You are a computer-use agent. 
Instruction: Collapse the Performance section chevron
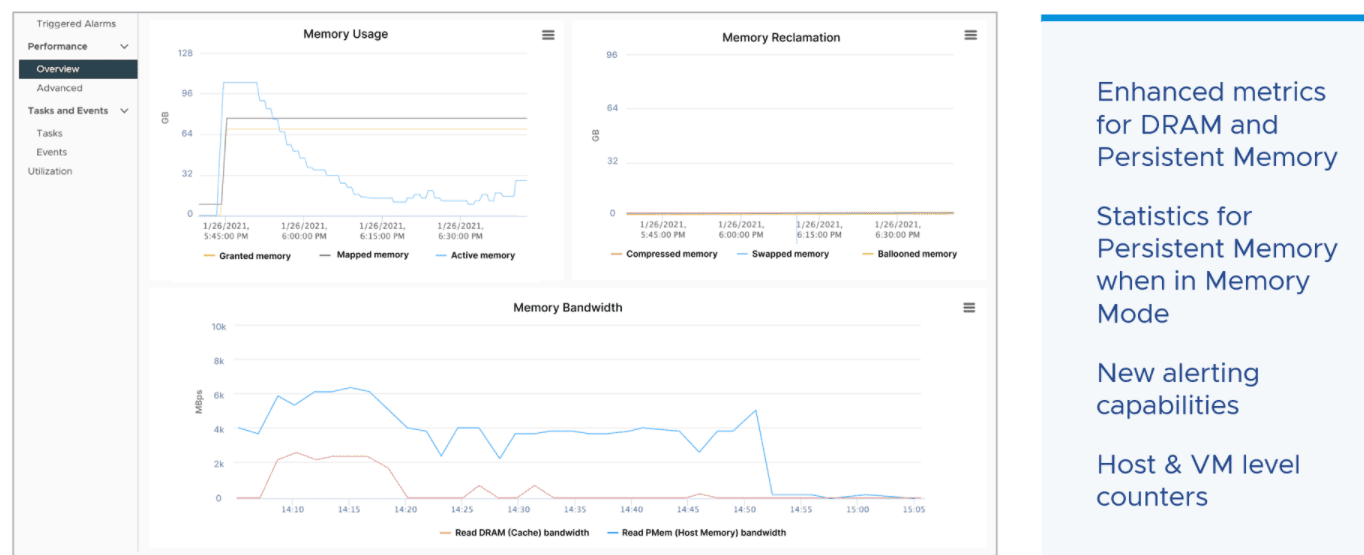(x=124, y=47)
